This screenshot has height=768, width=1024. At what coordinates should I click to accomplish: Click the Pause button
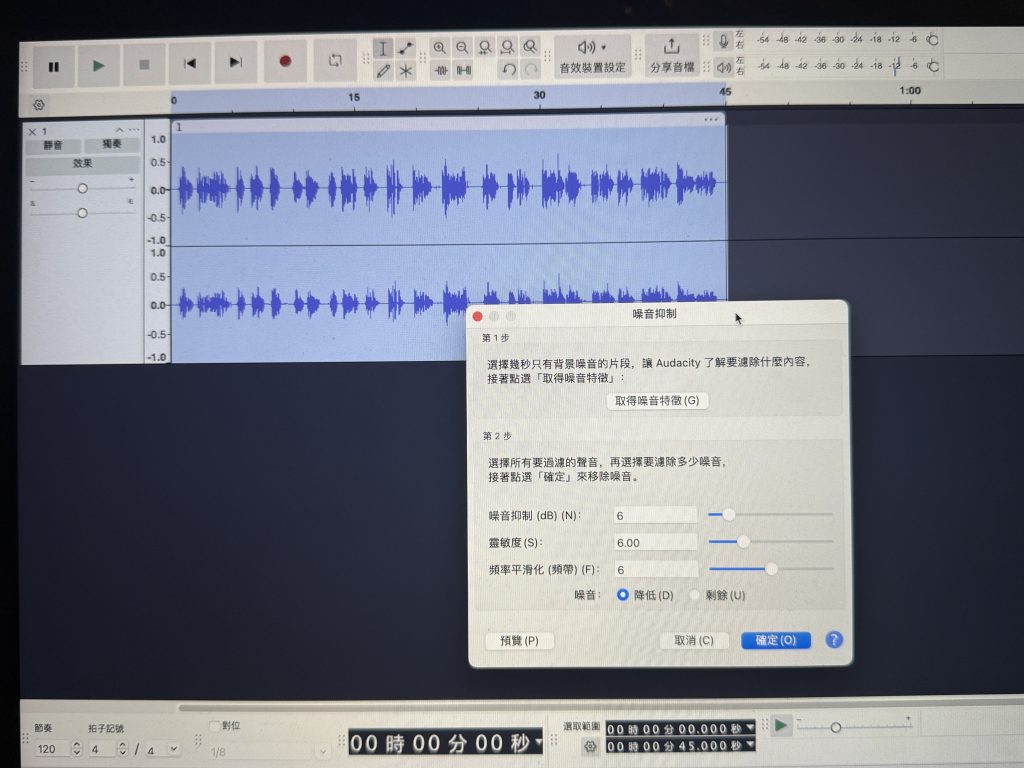click(54, 66)
